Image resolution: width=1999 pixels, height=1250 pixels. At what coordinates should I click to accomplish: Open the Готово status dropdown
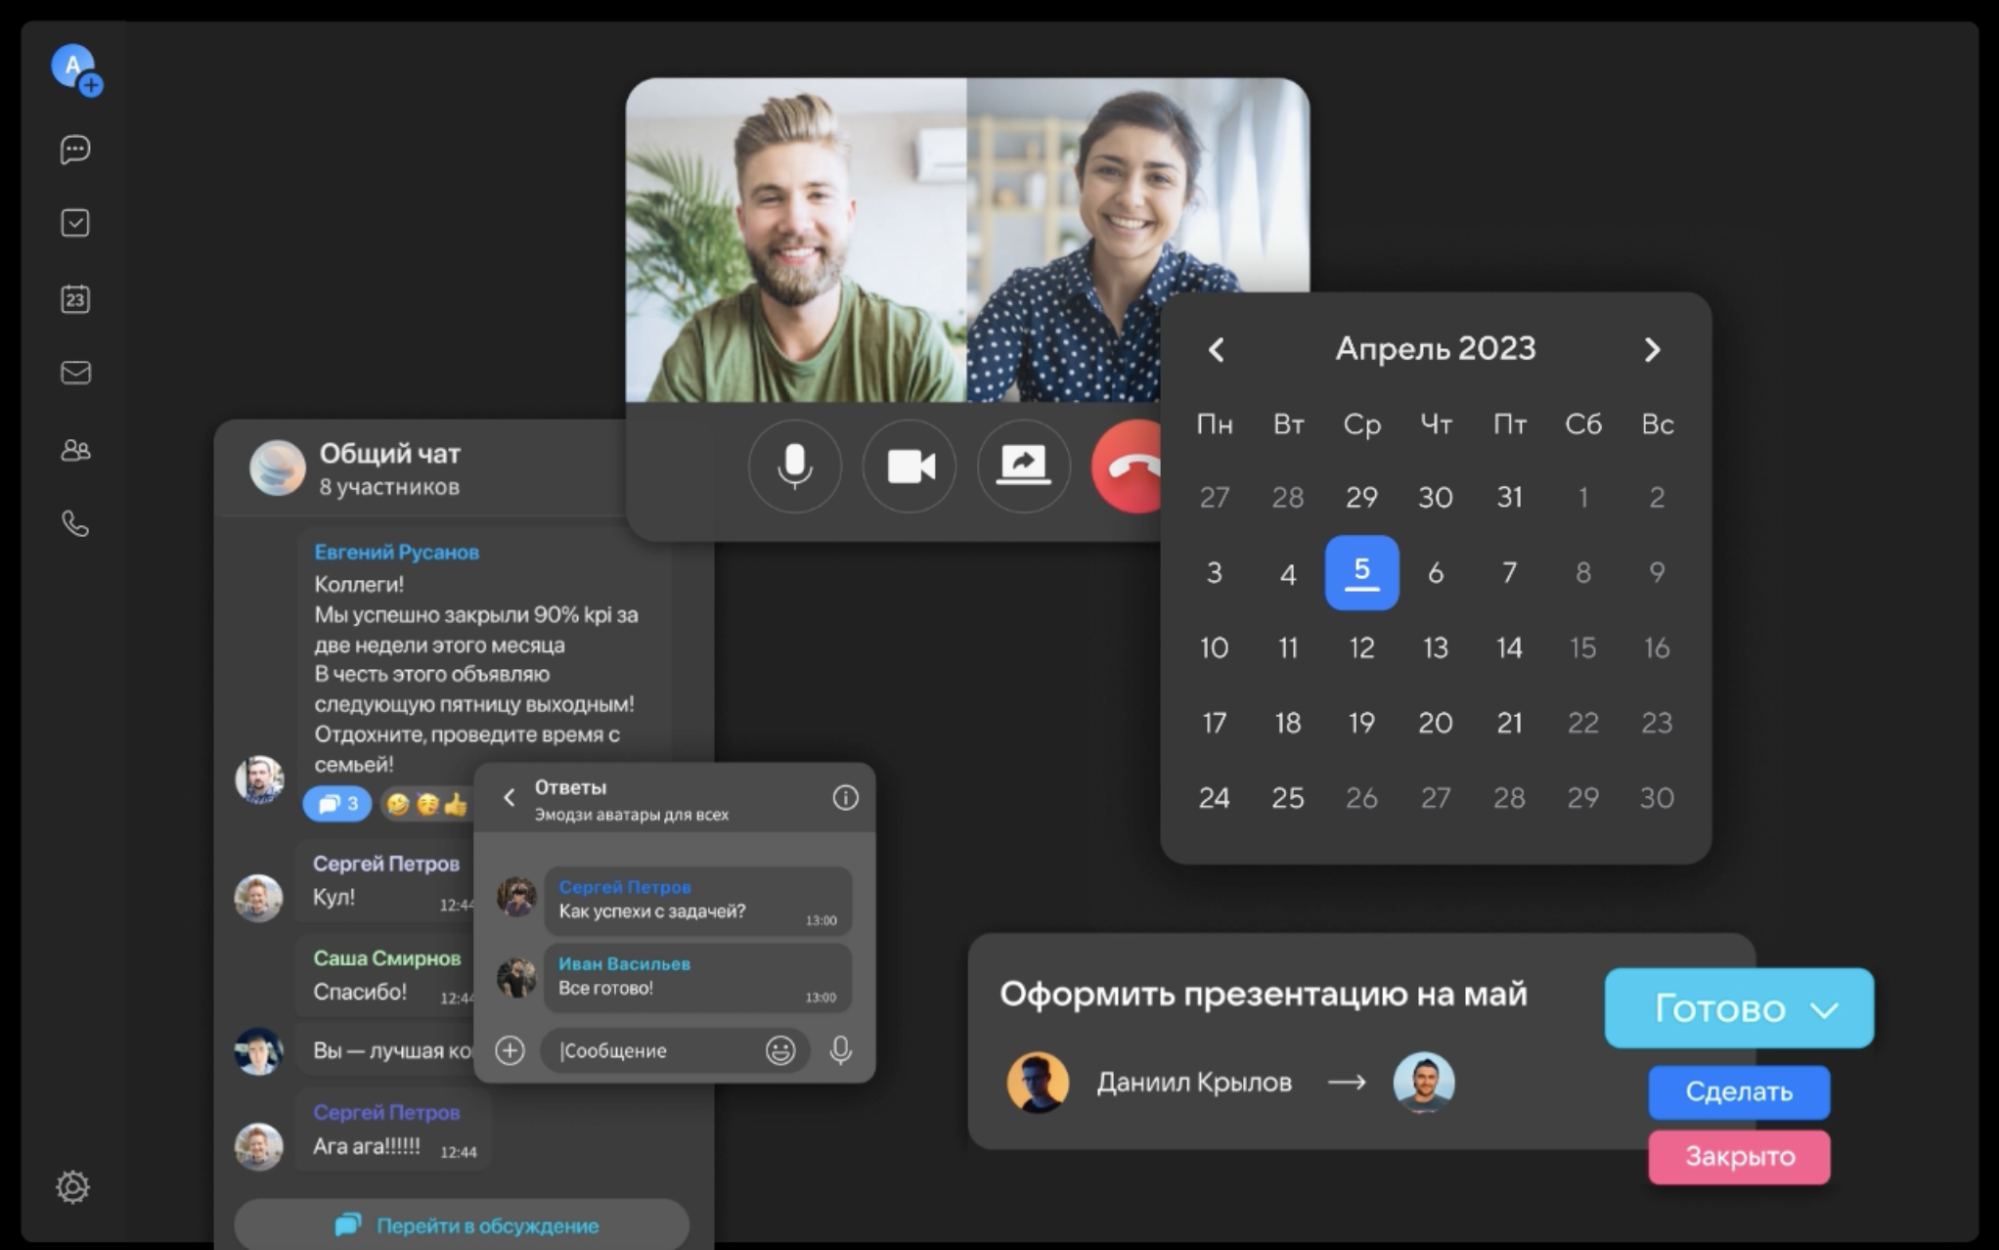[x=1739, y=1008]
